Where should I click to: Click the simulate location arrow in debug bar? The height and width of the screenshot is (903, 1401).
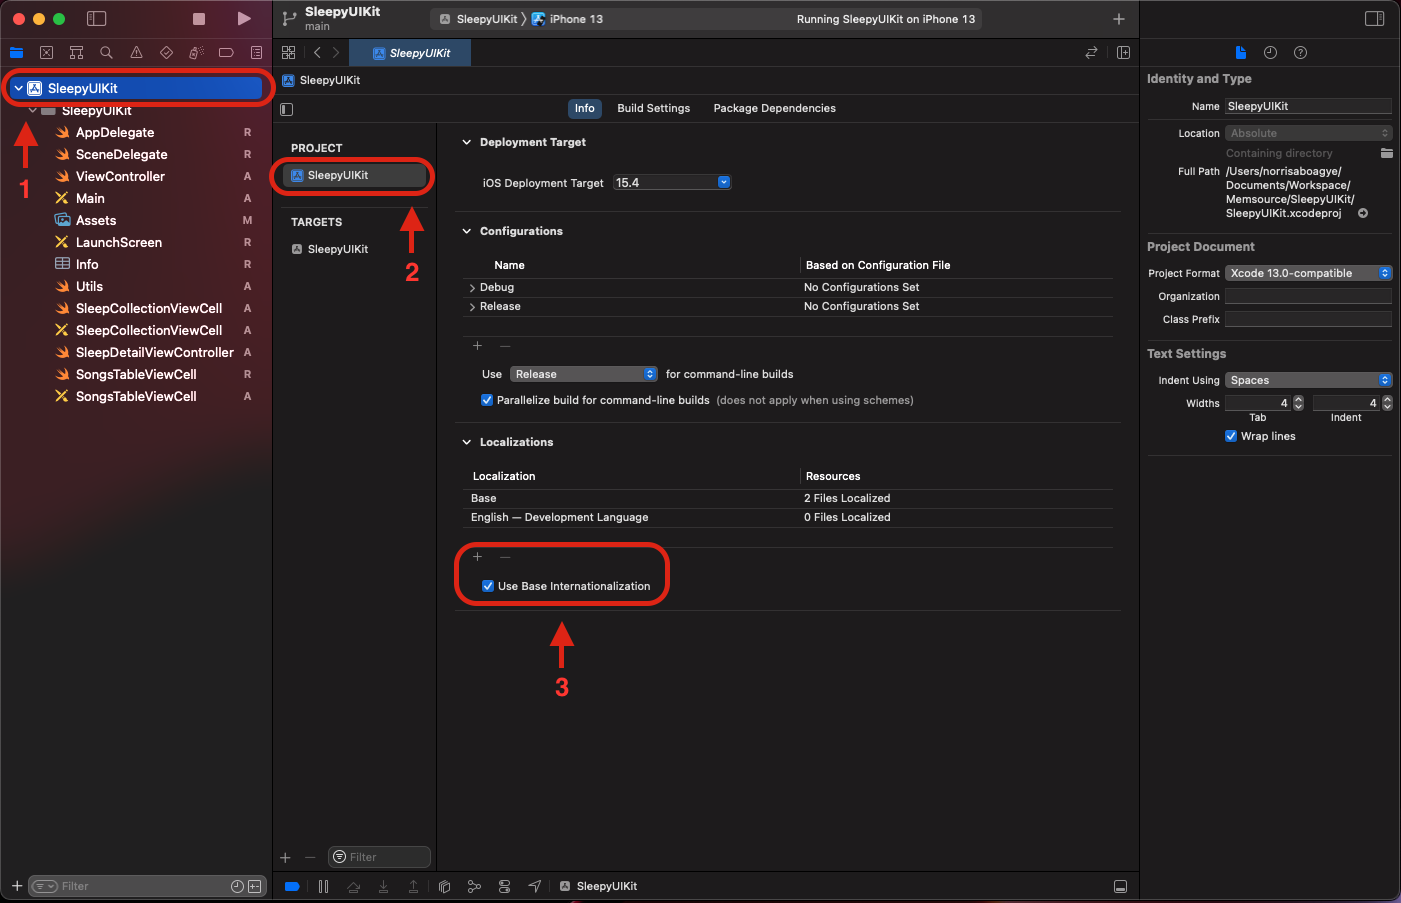[x=535, y=886]
